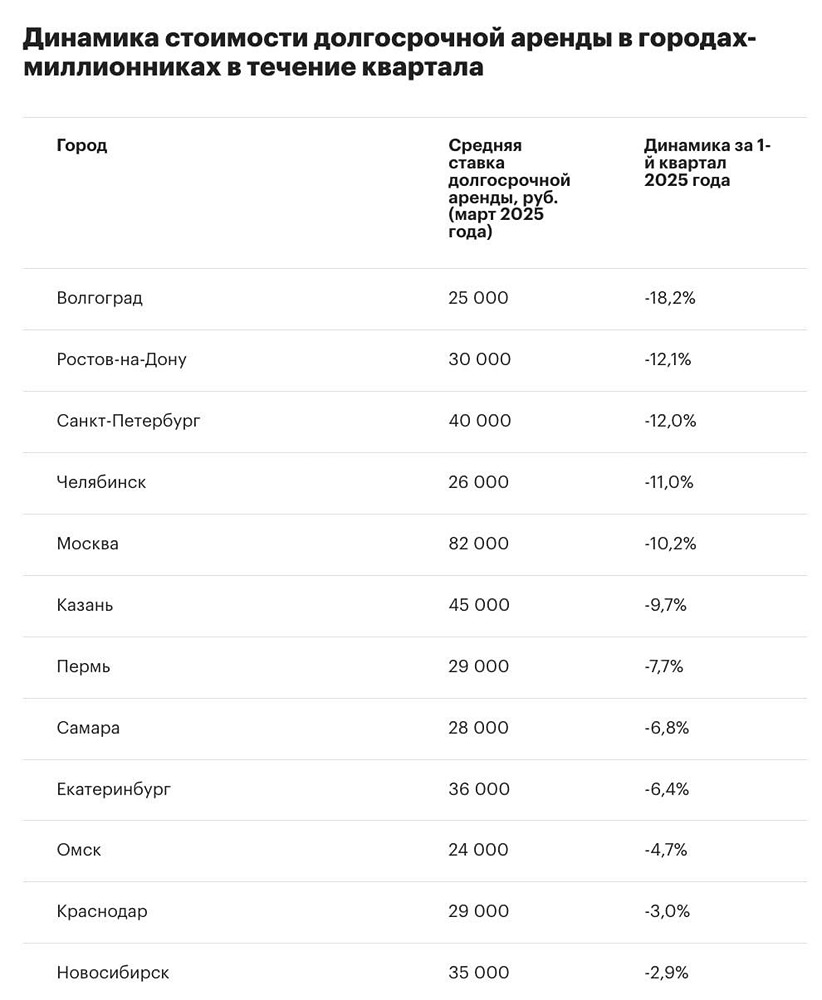
Task: Select the Волгоград city row
Action: point(100,298)
